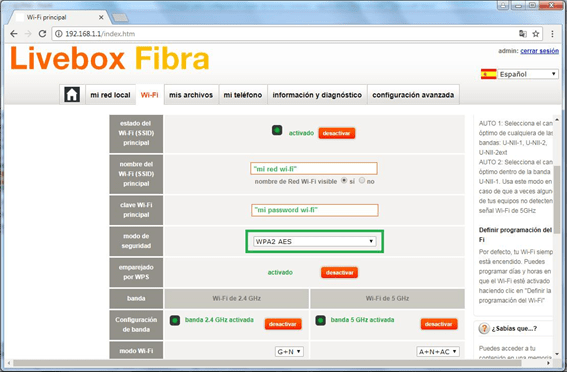Image resolution: width=567 pixels, height=372 pixels.
Task: Open 'configuración avanzada' tab
Action: point(413,95)
